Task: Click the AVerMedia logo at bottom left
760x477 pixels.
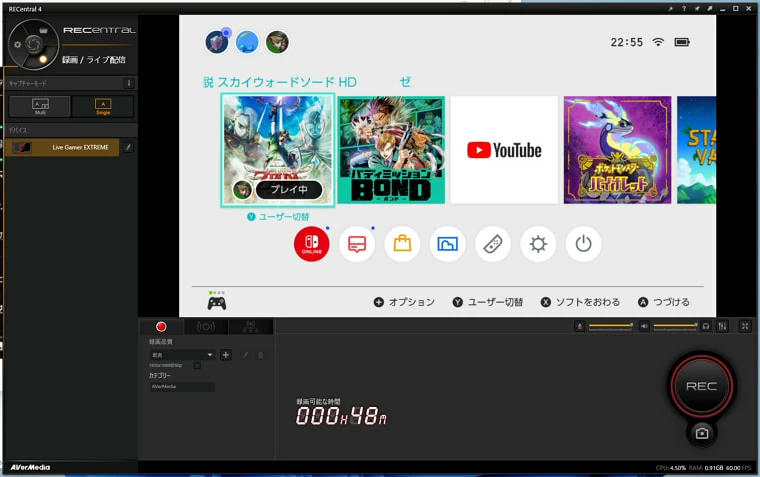Action: point(30,467)
